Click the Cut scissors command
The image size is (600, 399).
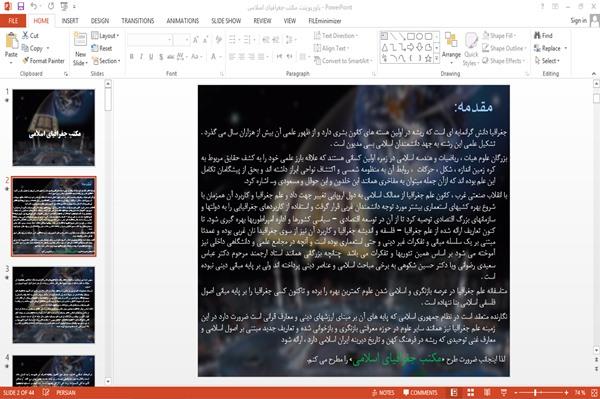point(30,36)
